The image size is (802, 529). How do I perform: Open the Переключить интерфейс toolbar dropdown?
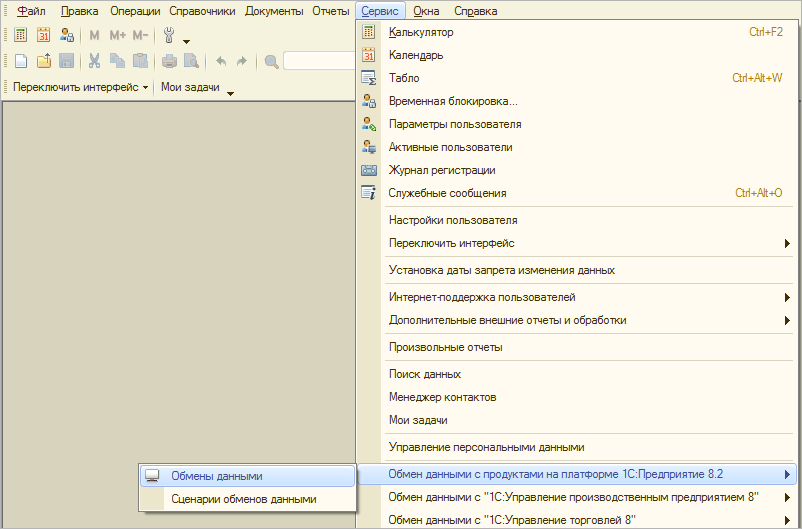pos(80,87)
